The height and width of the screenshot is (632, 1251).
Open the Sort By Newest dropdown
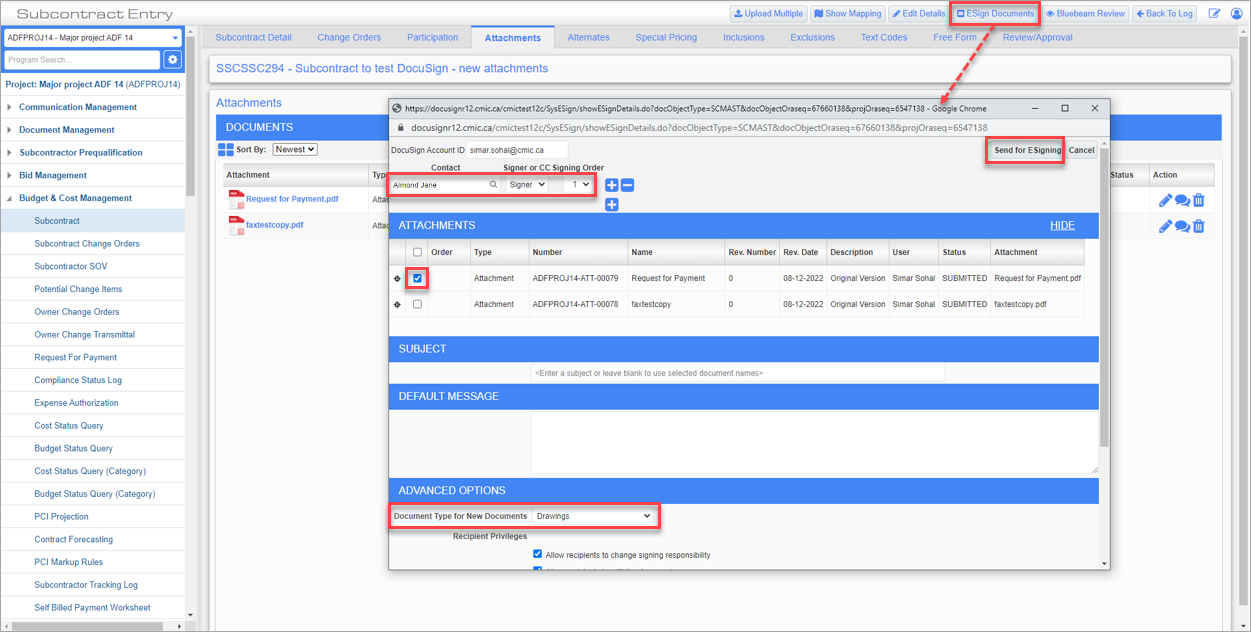(295, 149)
